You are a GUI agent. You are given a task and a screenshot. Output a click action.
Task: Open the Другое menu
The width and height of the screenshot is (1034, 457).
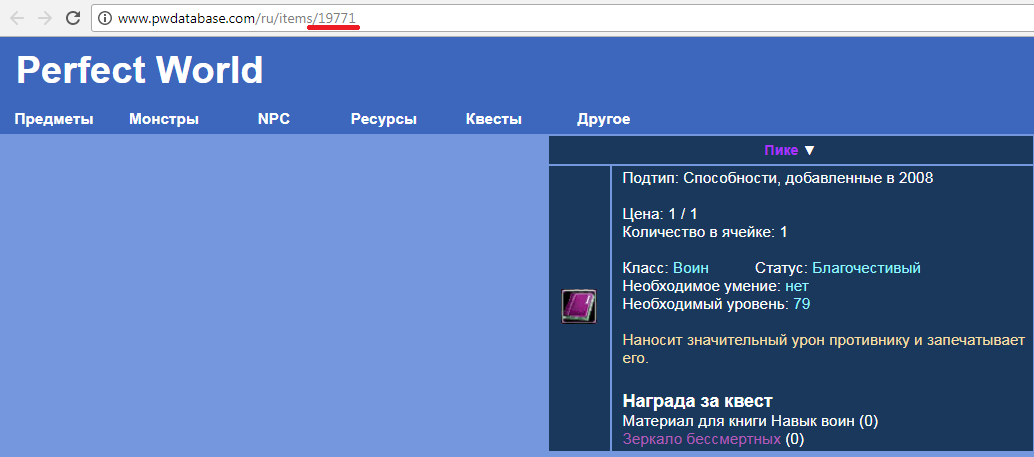coord(603,119)
